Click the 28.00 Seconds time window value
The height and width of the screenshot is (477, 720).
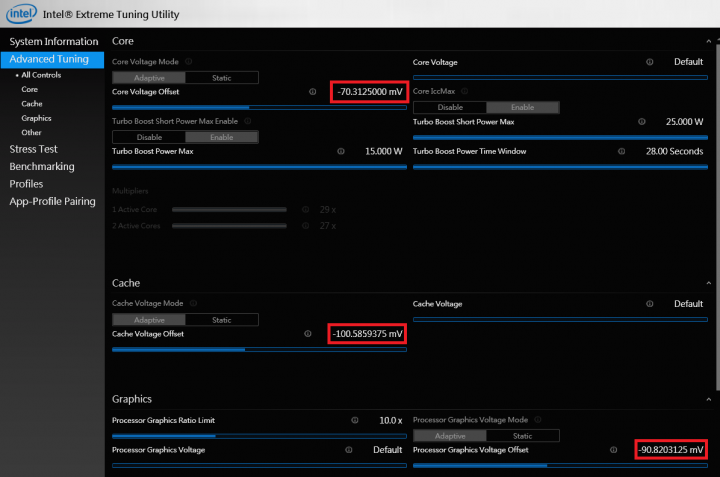pyautogui.click(x=675, y=151)
